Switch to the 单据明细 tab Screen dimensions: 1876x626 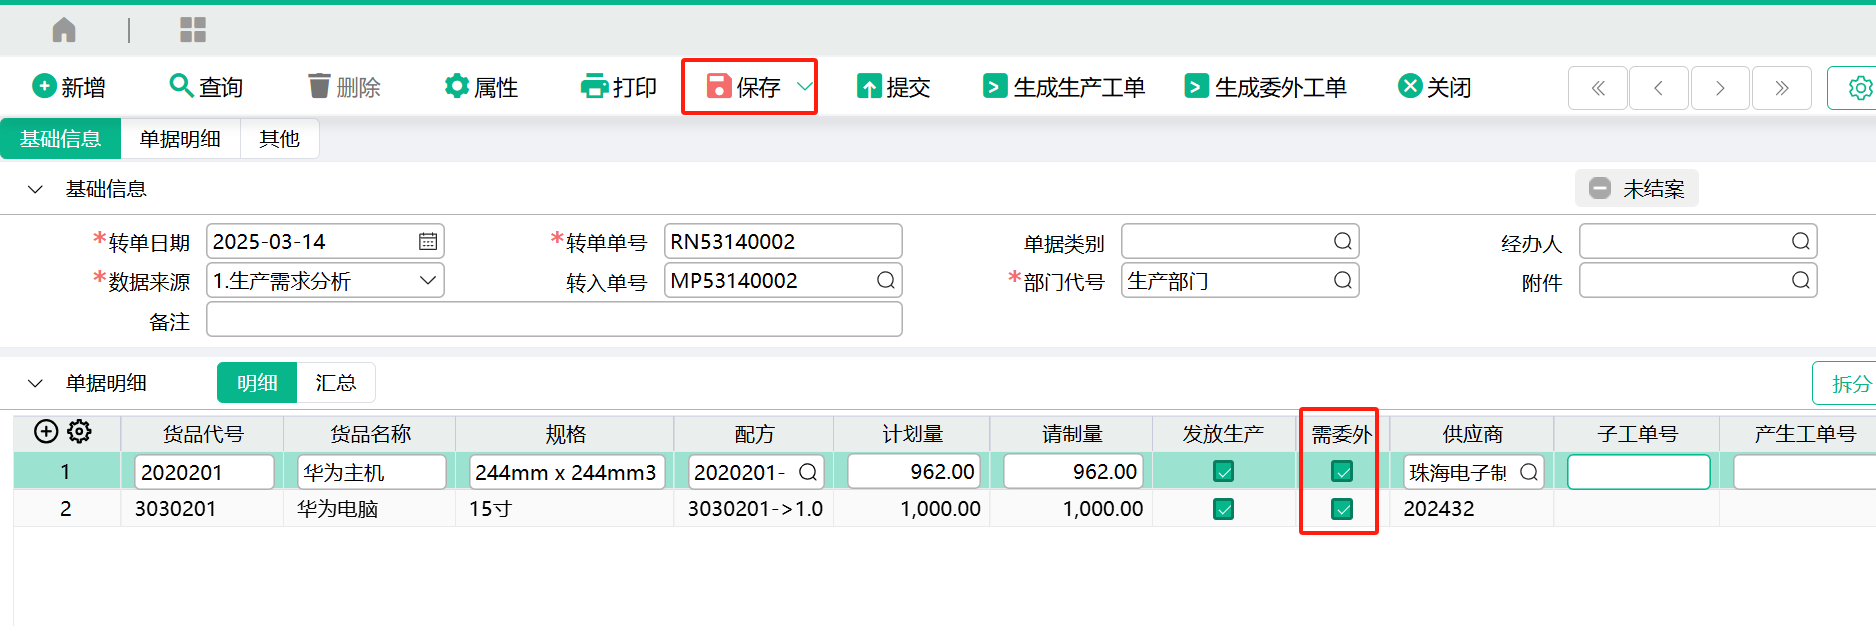(180, 139)
